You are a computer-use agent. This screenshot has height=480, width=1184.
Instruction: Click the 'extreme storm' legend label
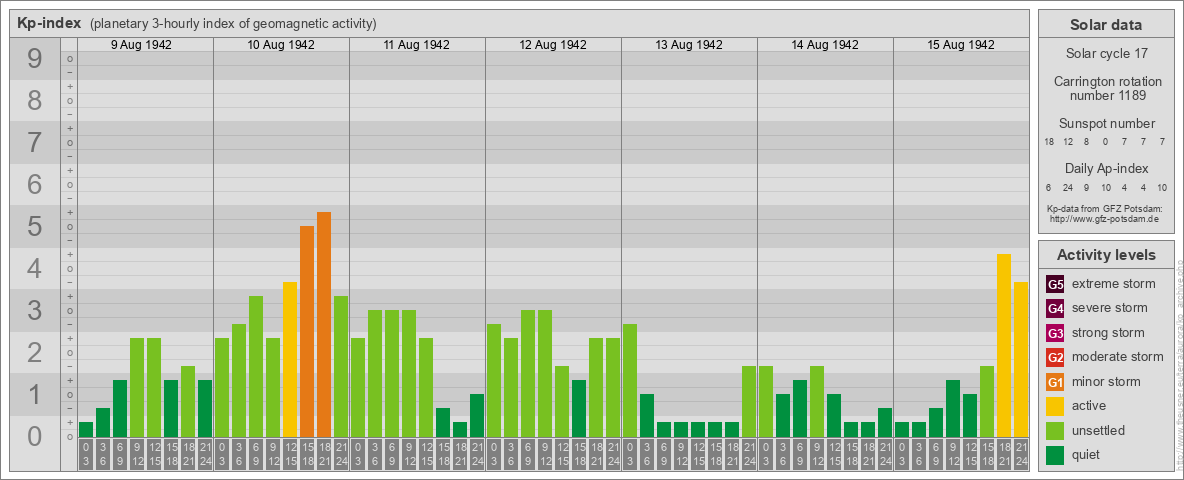[1114, 284]
